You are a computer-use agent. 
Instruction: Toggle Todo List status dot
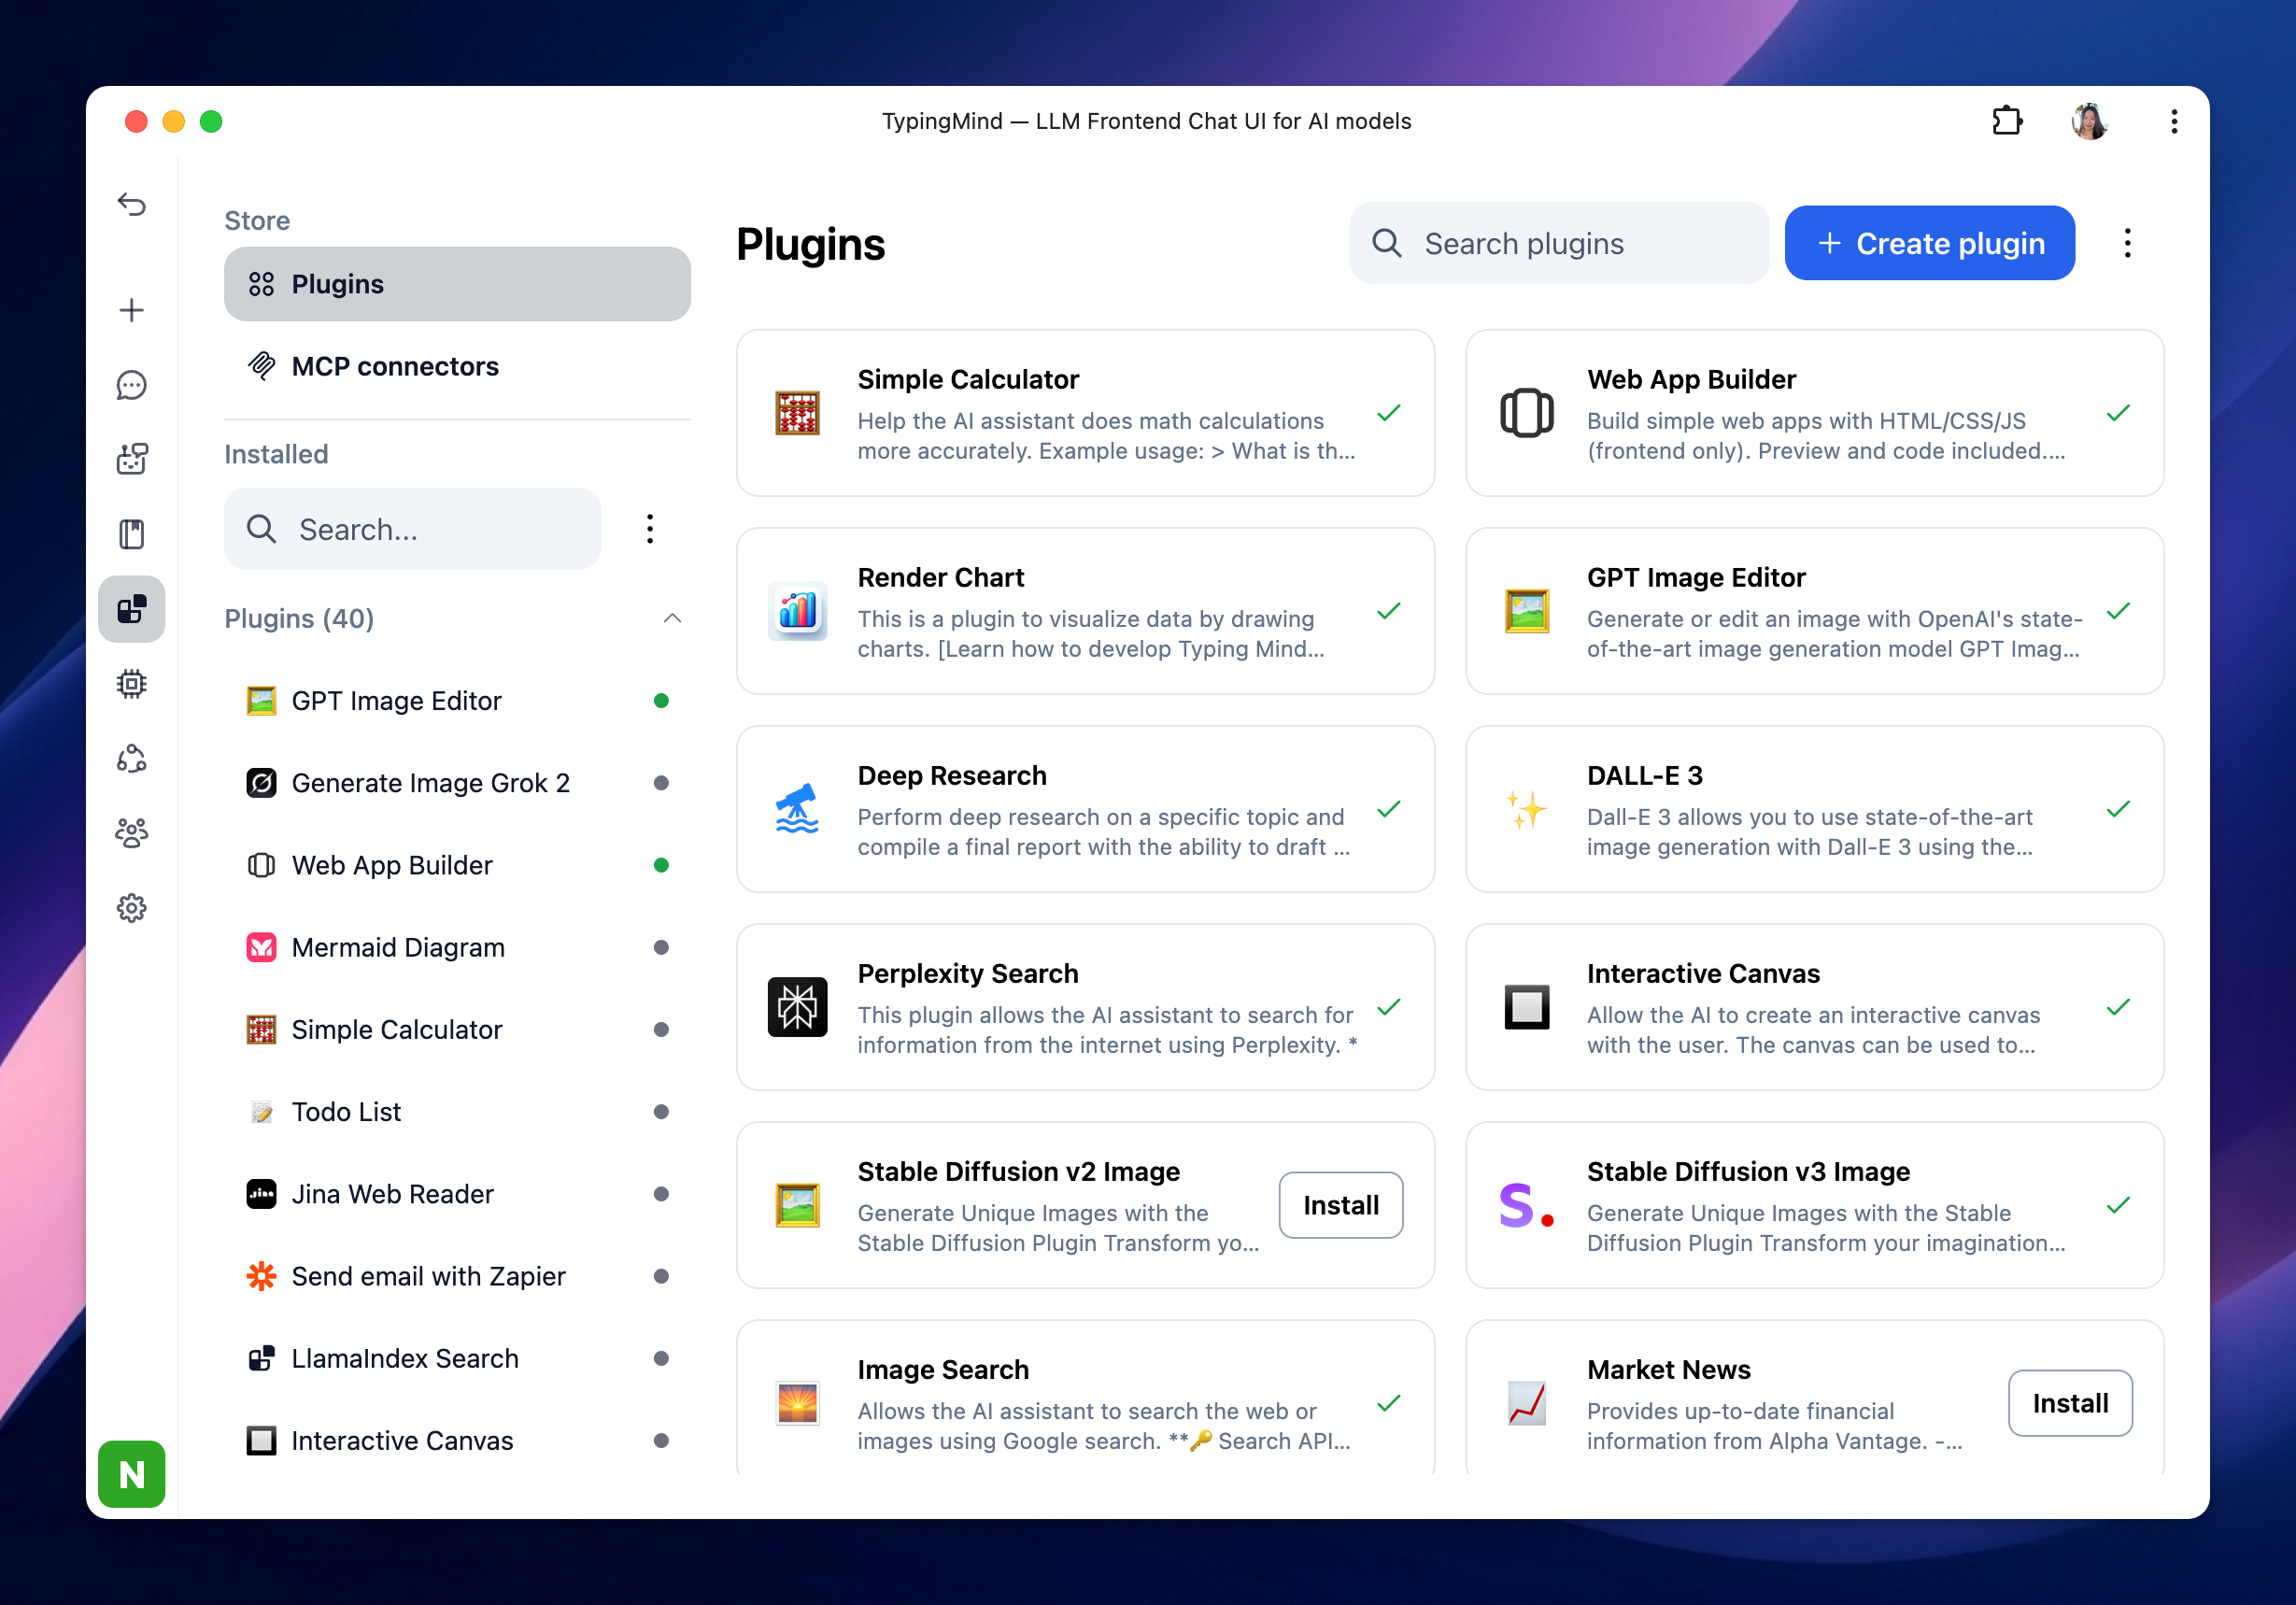pyautogui.click(x=661, y=1112)
